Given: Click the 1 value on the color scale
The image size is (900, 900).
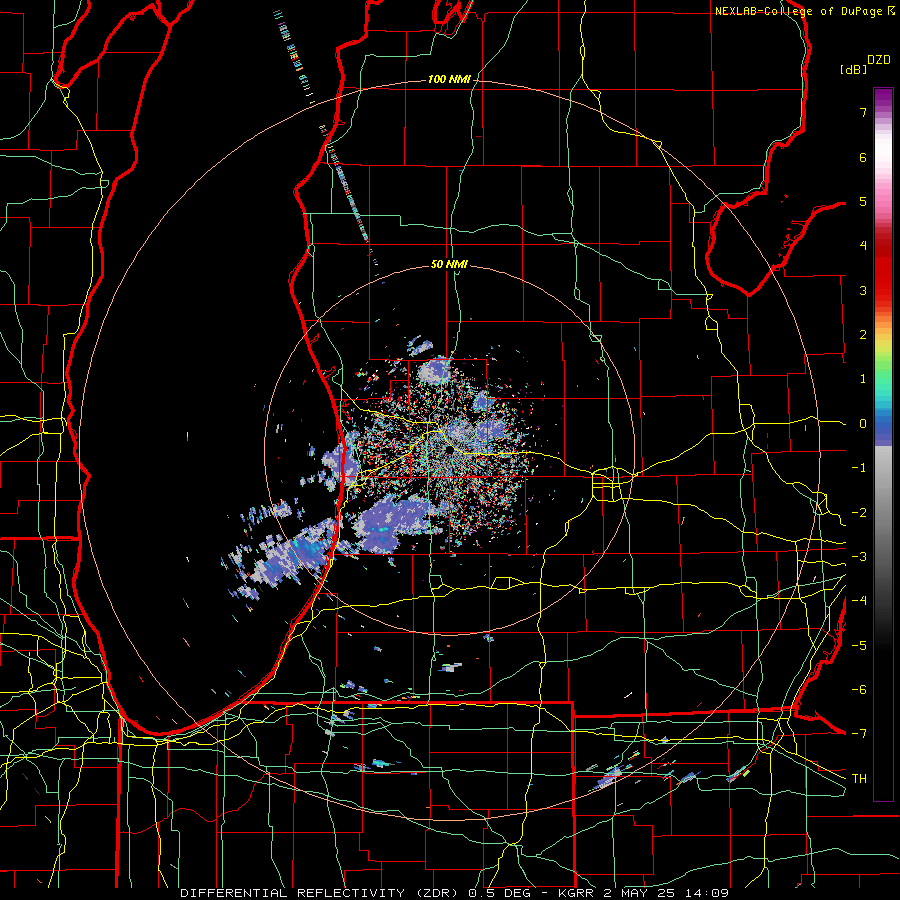Looking at the screenshot, I should click(x=863, y=379).
